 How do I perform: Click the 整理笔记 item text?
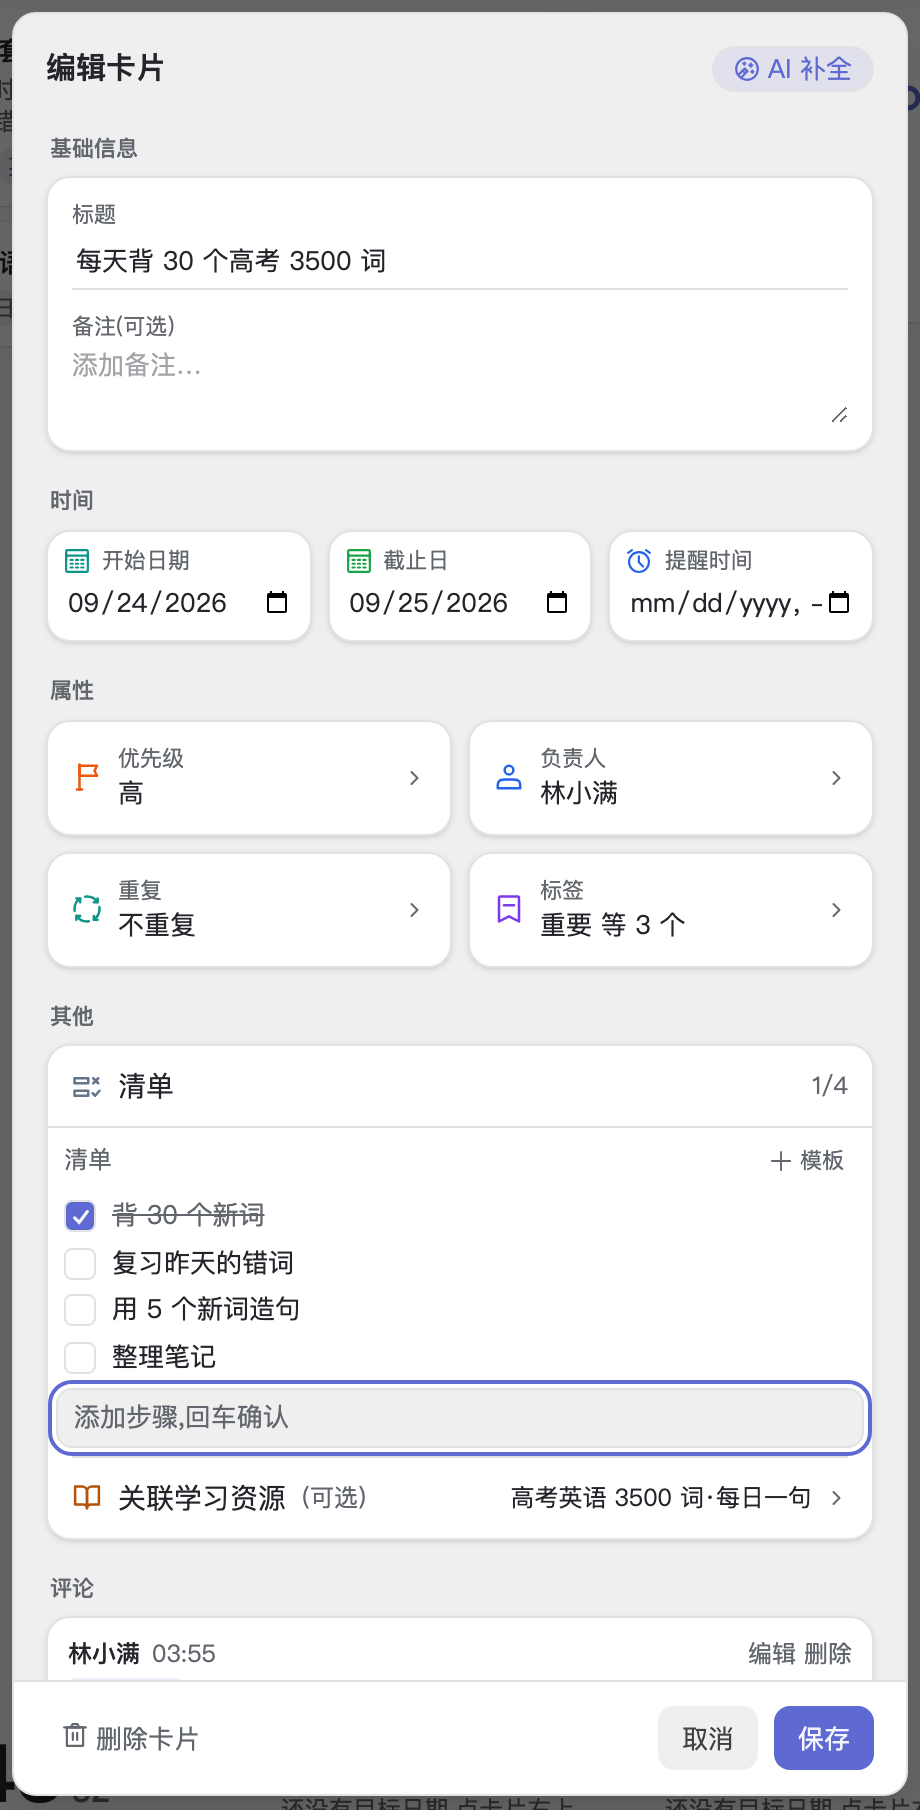[x=164, y=1357]
